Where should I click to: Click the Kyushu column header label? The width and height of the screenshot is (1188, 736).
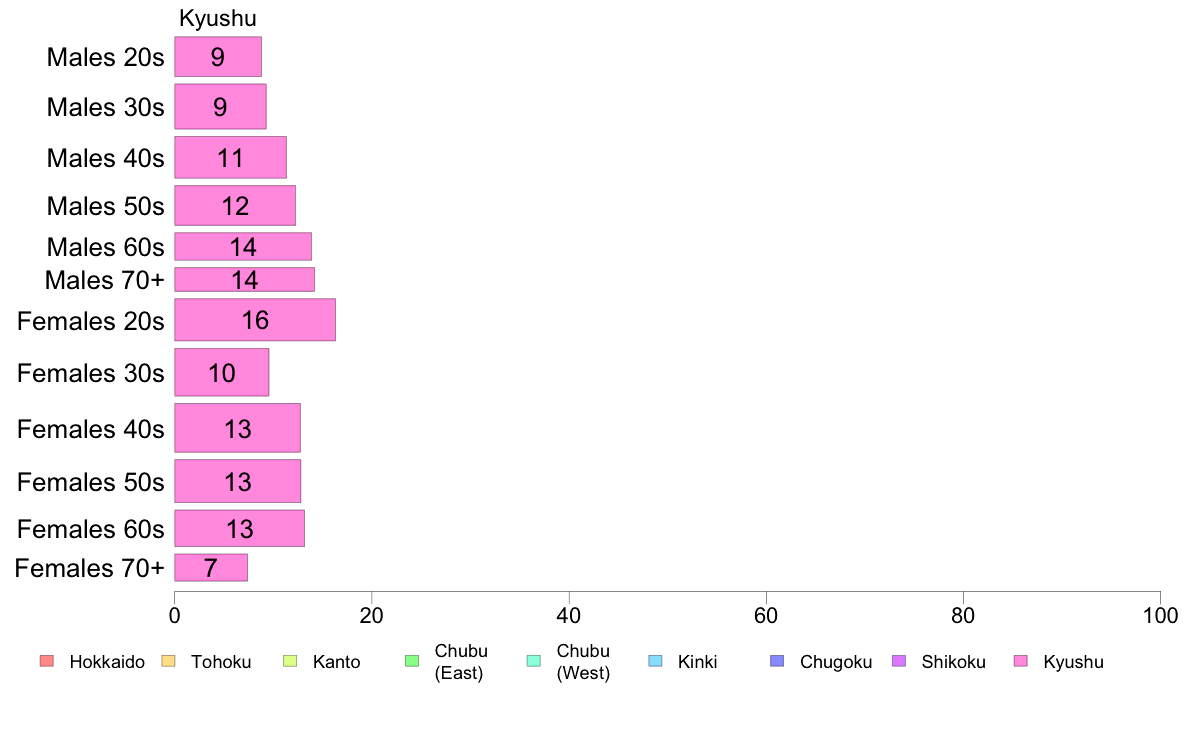pyautogui.click(x=217, y=18)
